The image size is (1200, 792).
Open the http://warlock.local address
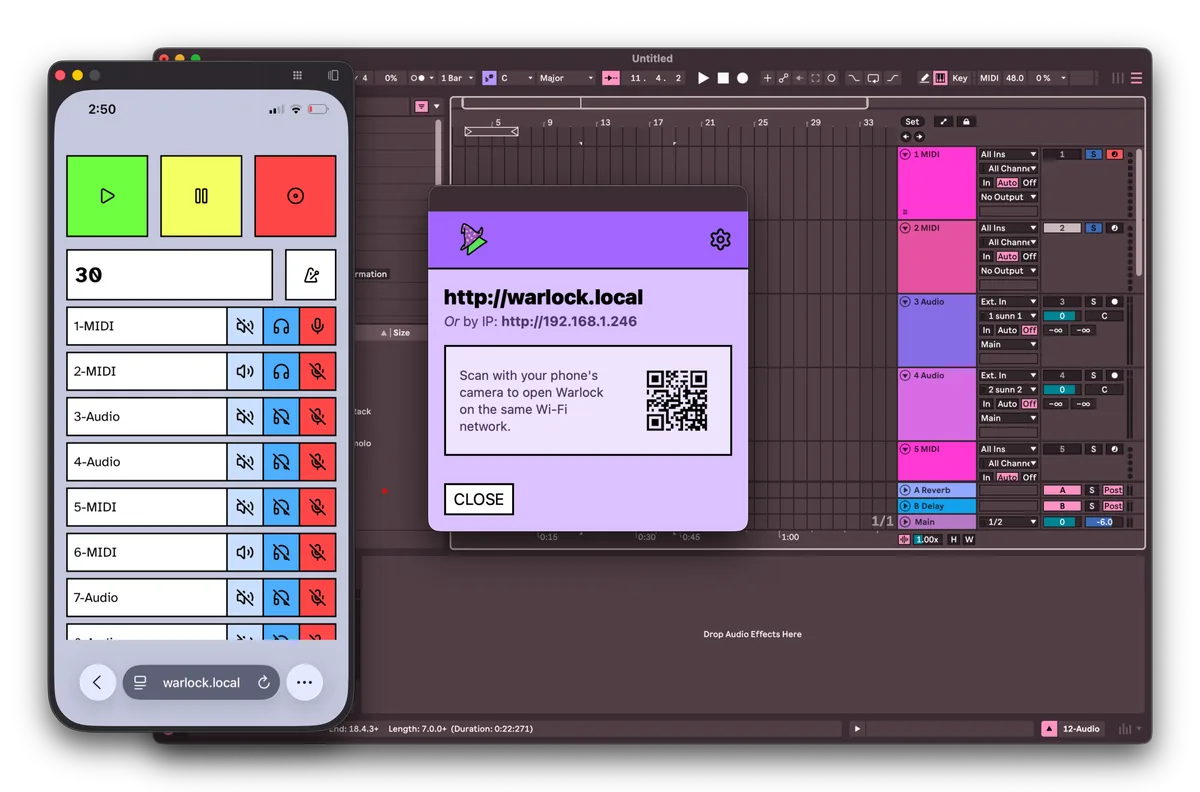point(543,297)
